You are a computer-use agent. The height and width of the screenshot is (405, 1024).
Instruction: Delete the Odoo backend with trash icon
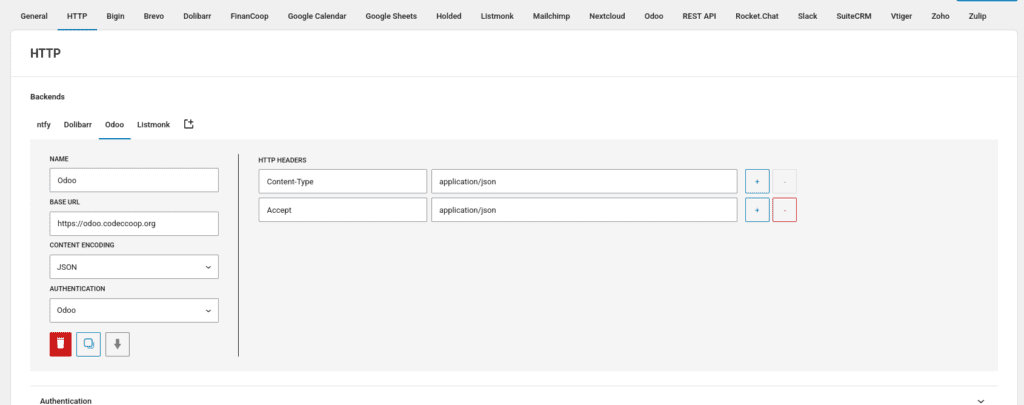[61, 344]
